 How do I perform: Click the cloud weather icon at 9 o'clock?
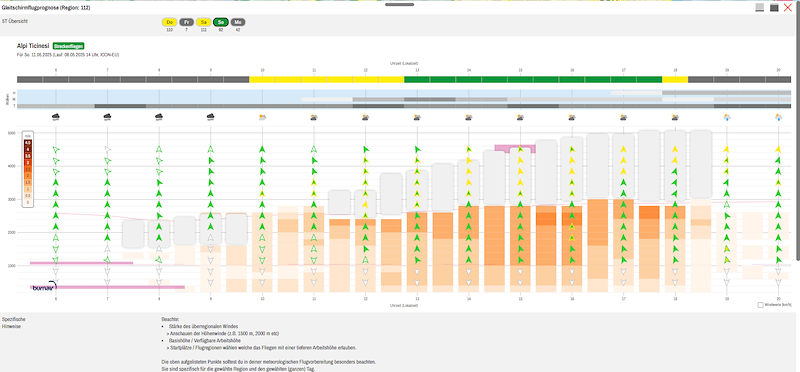click(x=211, y=117)
